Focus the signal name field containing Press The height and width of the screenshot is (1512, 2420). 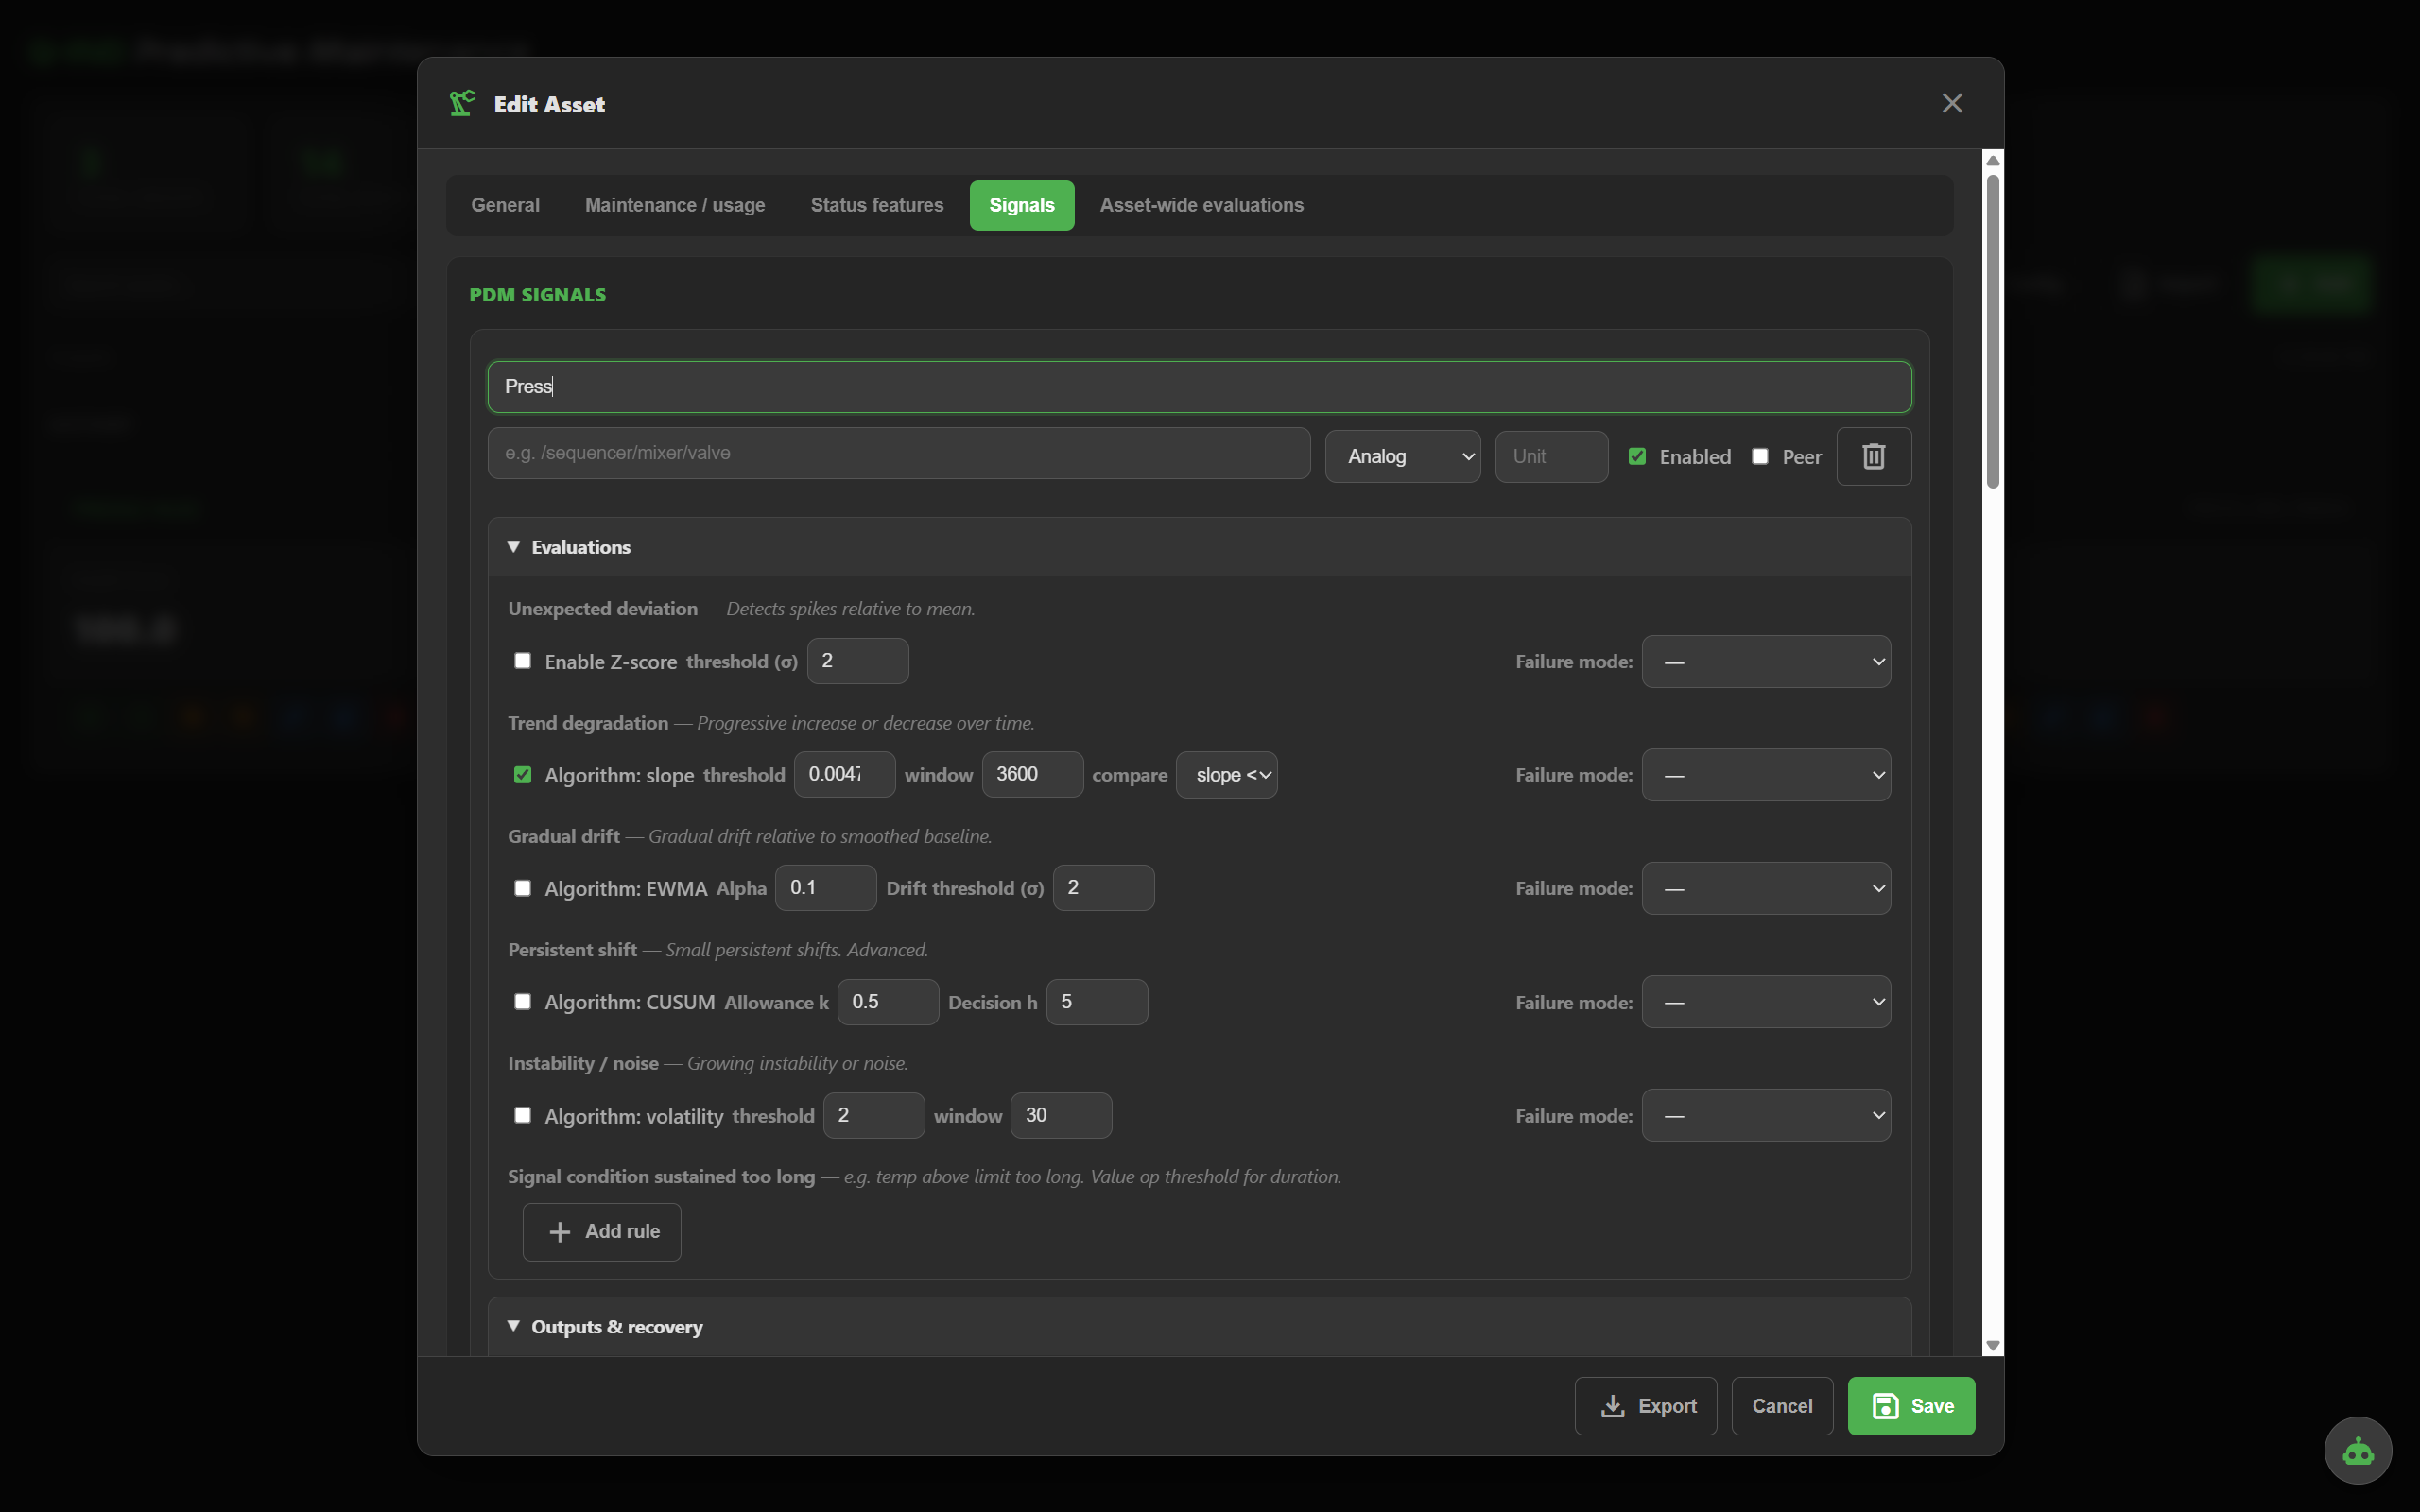tap(1199, 386)
